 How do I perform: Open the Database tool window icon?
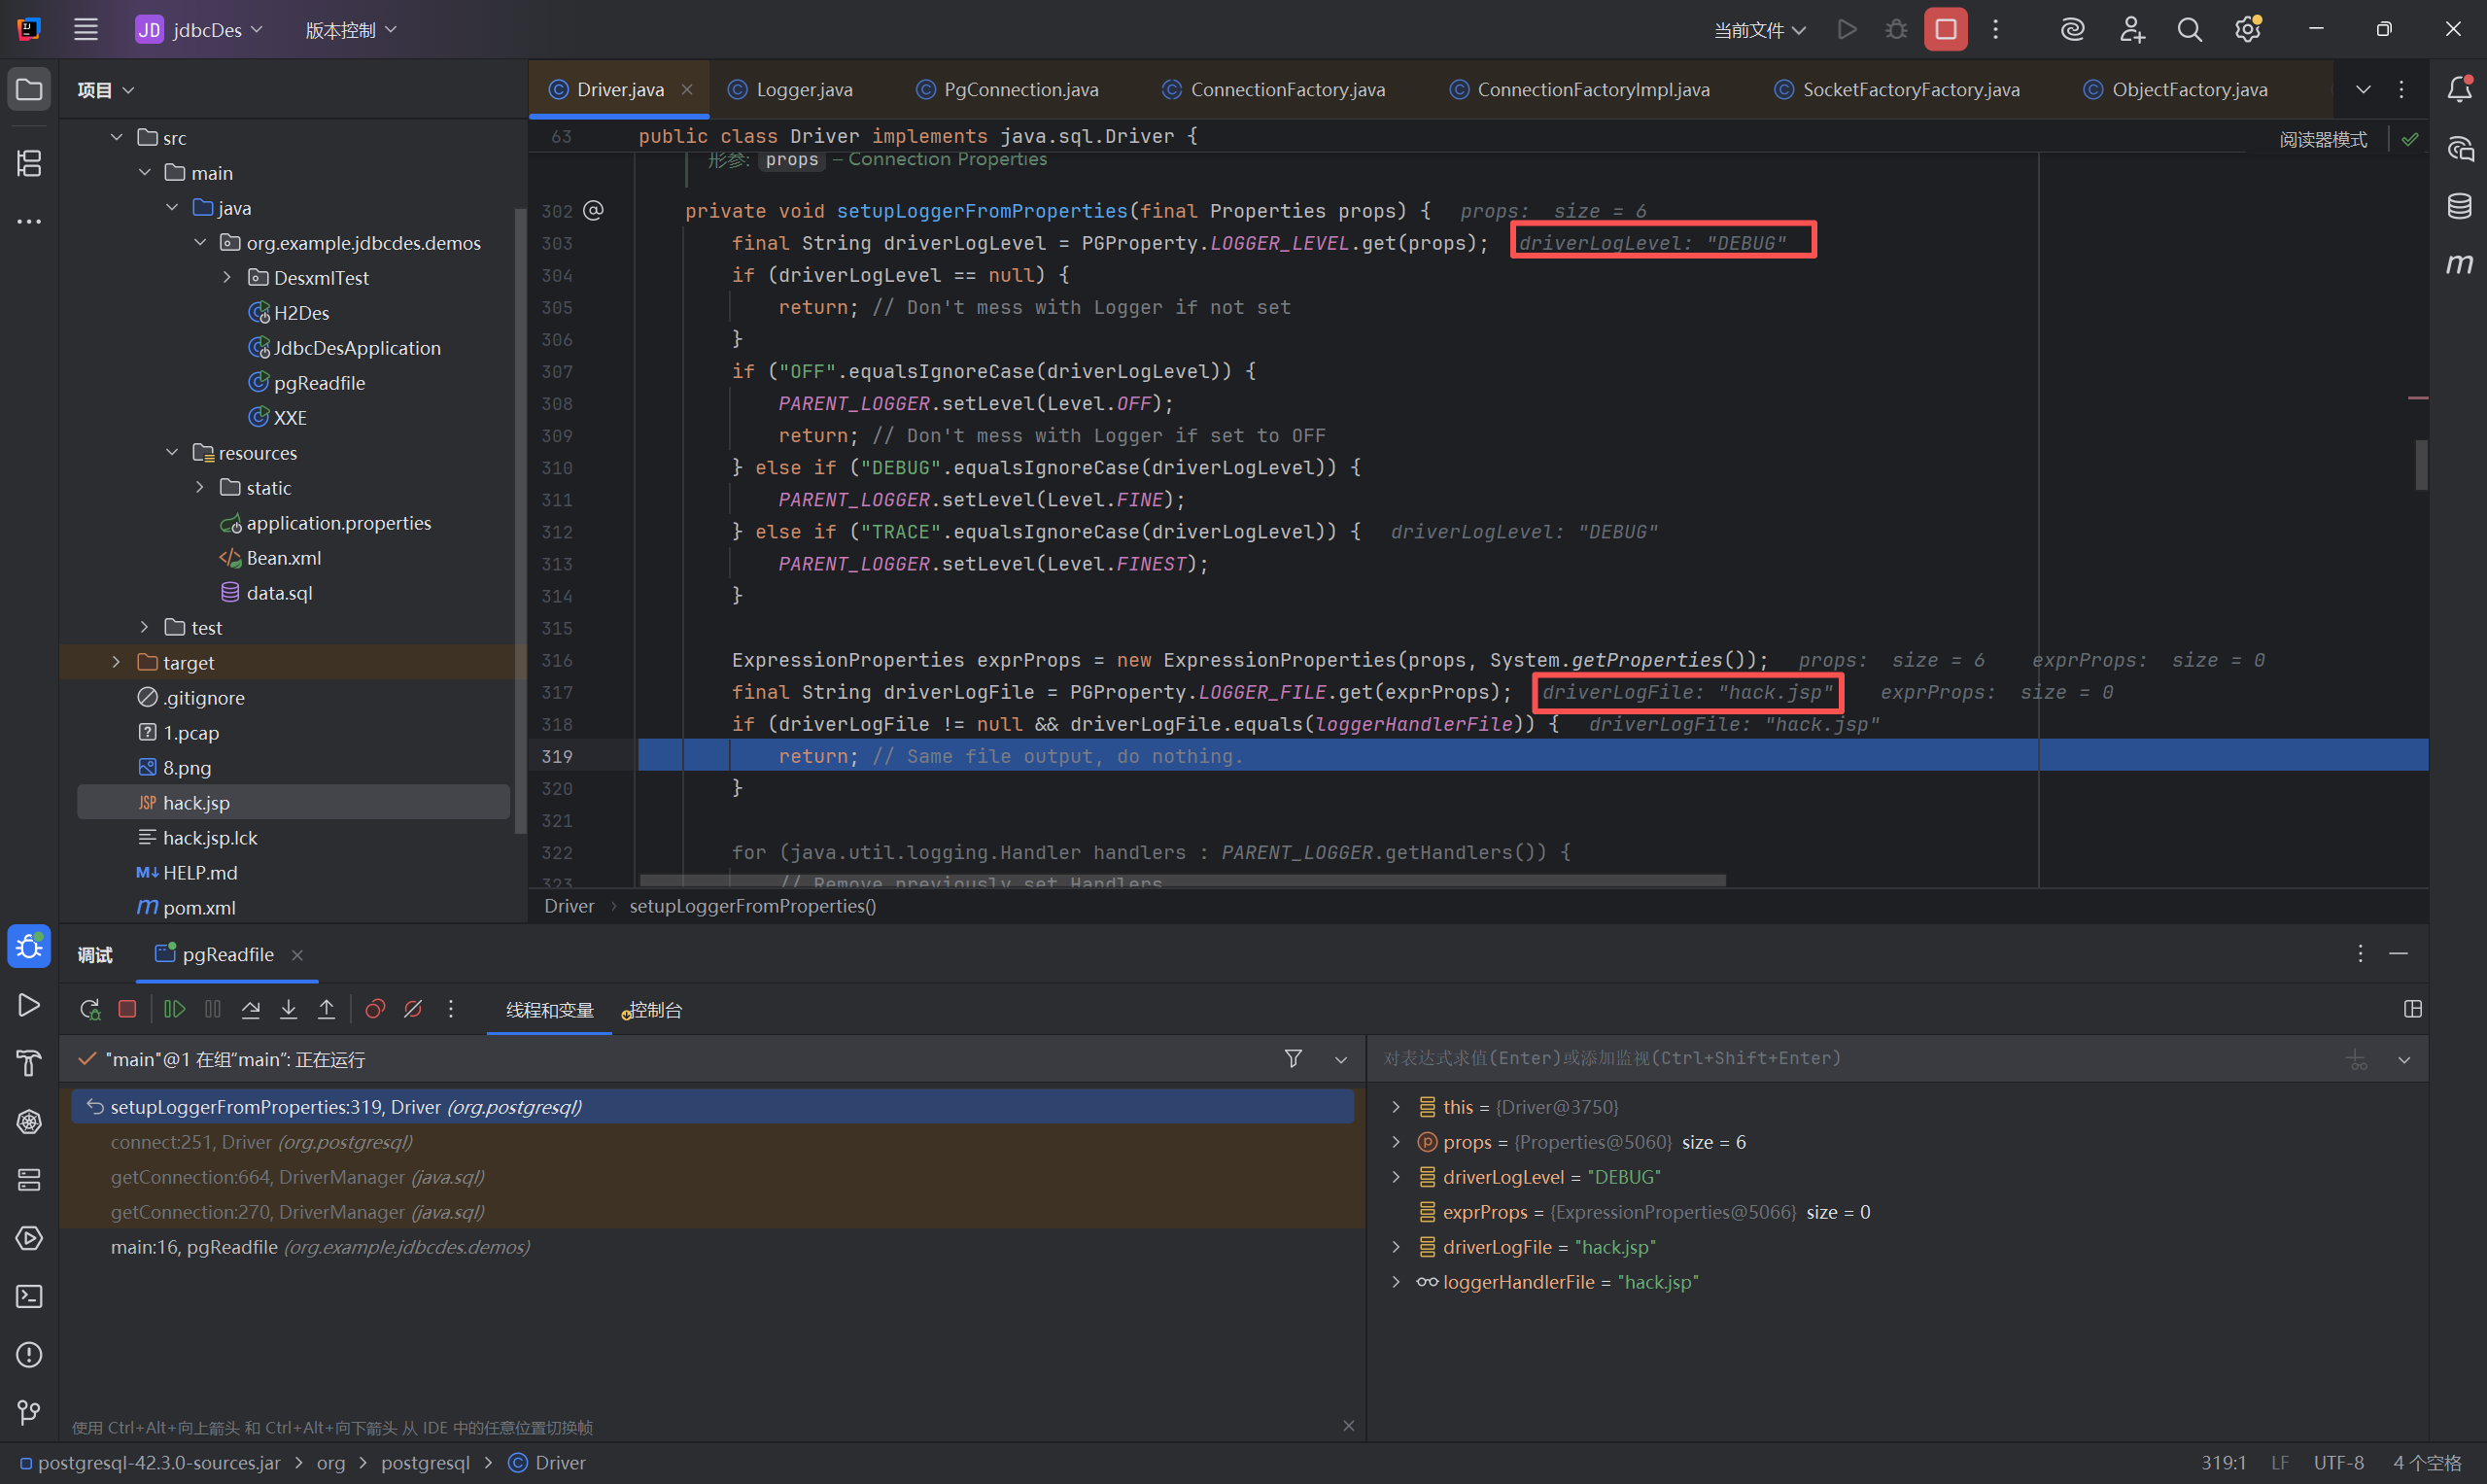tap(2459, 207)
